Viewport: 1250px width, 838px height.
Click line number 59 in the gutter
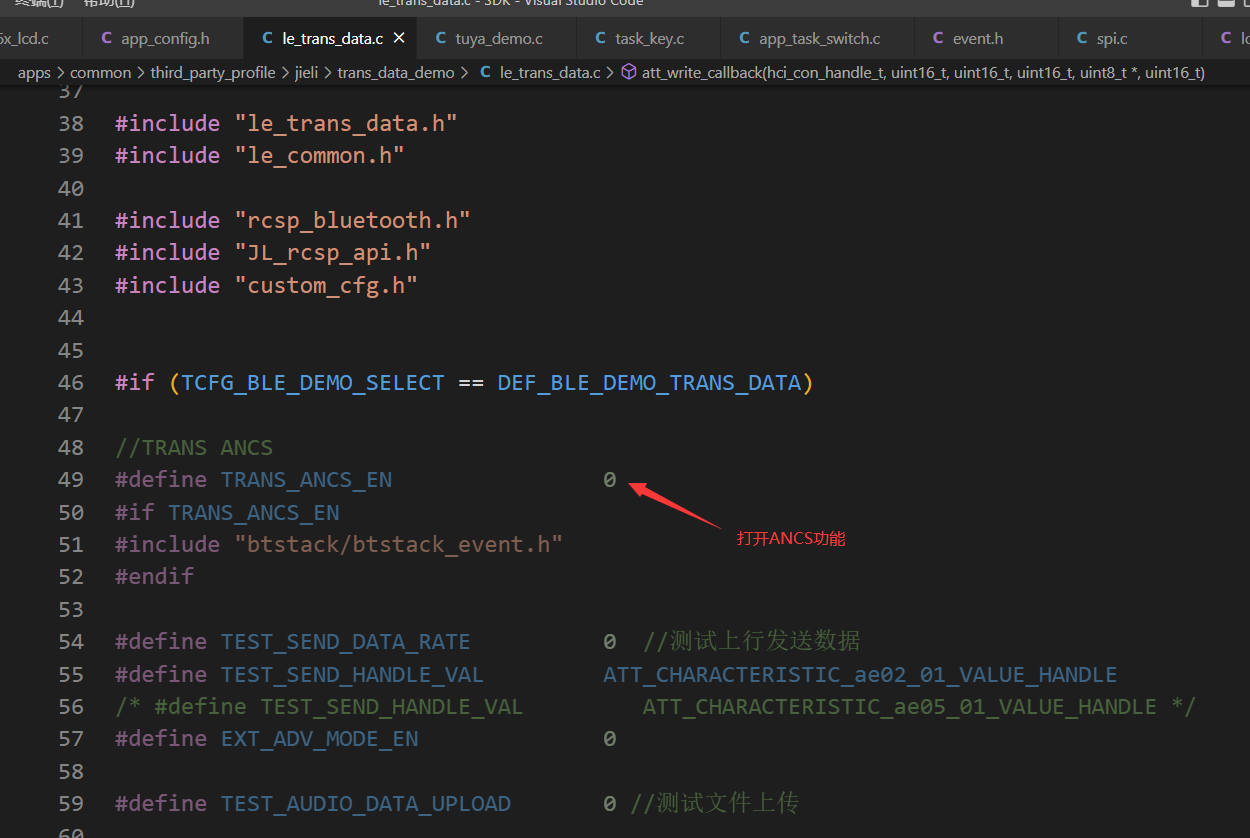(x=71, y=803)
